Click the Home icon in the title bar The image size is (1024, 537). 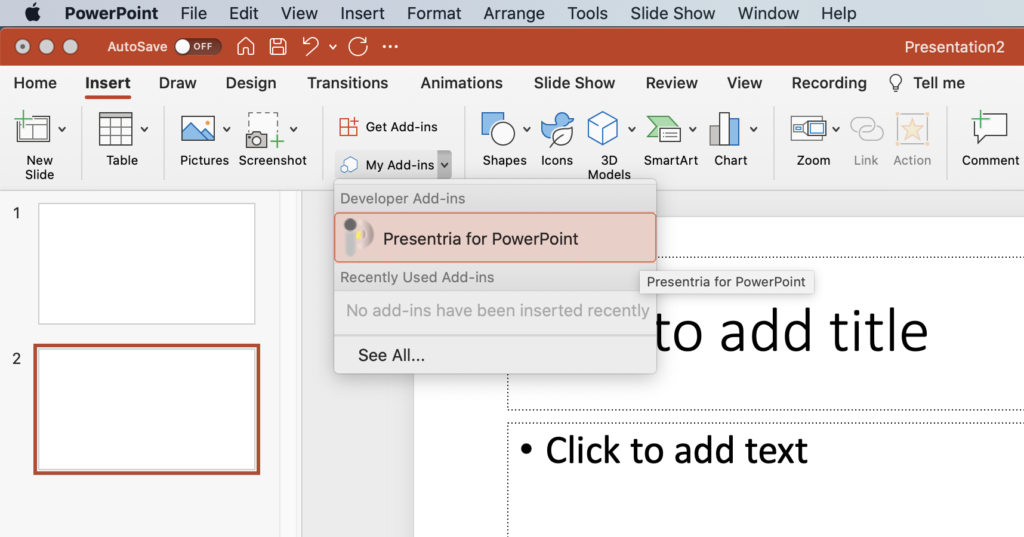pos(246,46)
